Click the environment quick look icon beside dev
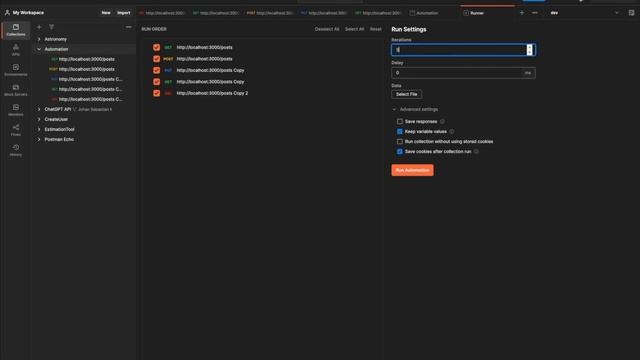Image resolution: width=640 pixels, height=360 pixels. pyautogui.click(x=631, y=13)
